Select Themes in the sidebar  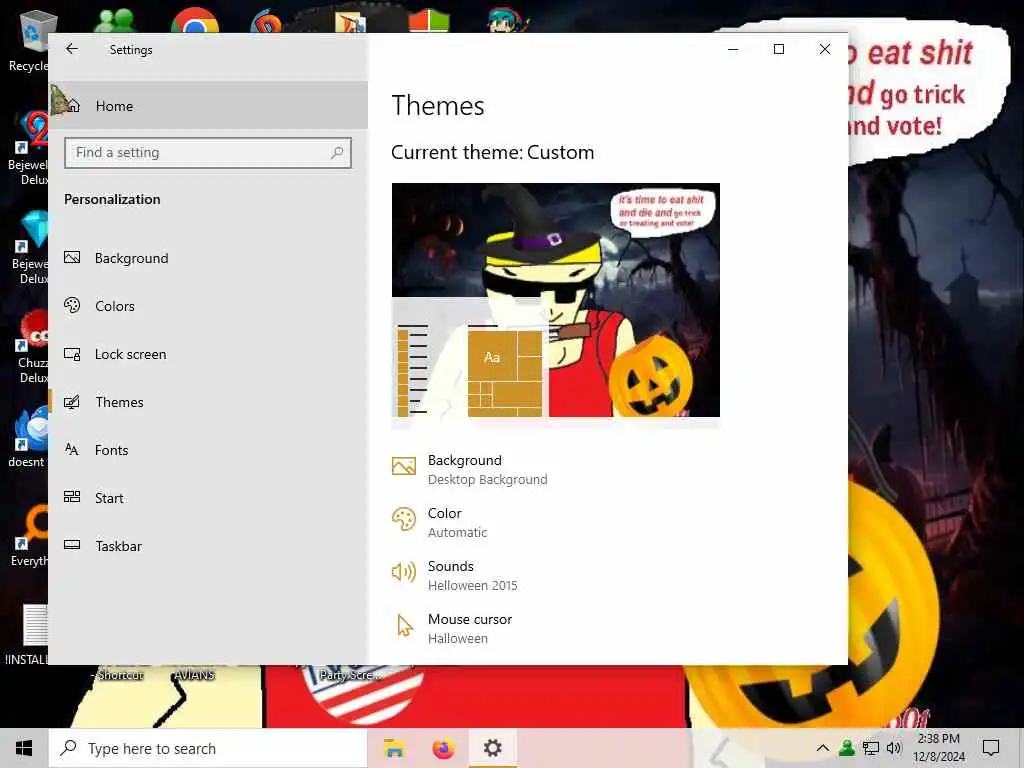pyautogui.click(x=208, y=402)
